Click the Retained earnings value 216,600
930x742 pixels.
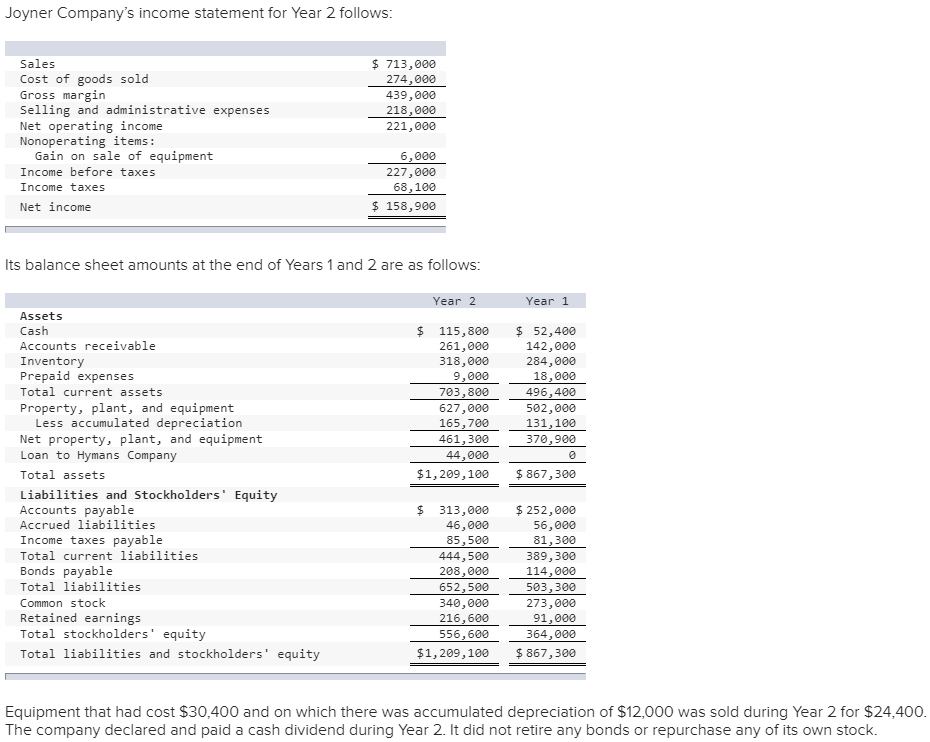464,617
